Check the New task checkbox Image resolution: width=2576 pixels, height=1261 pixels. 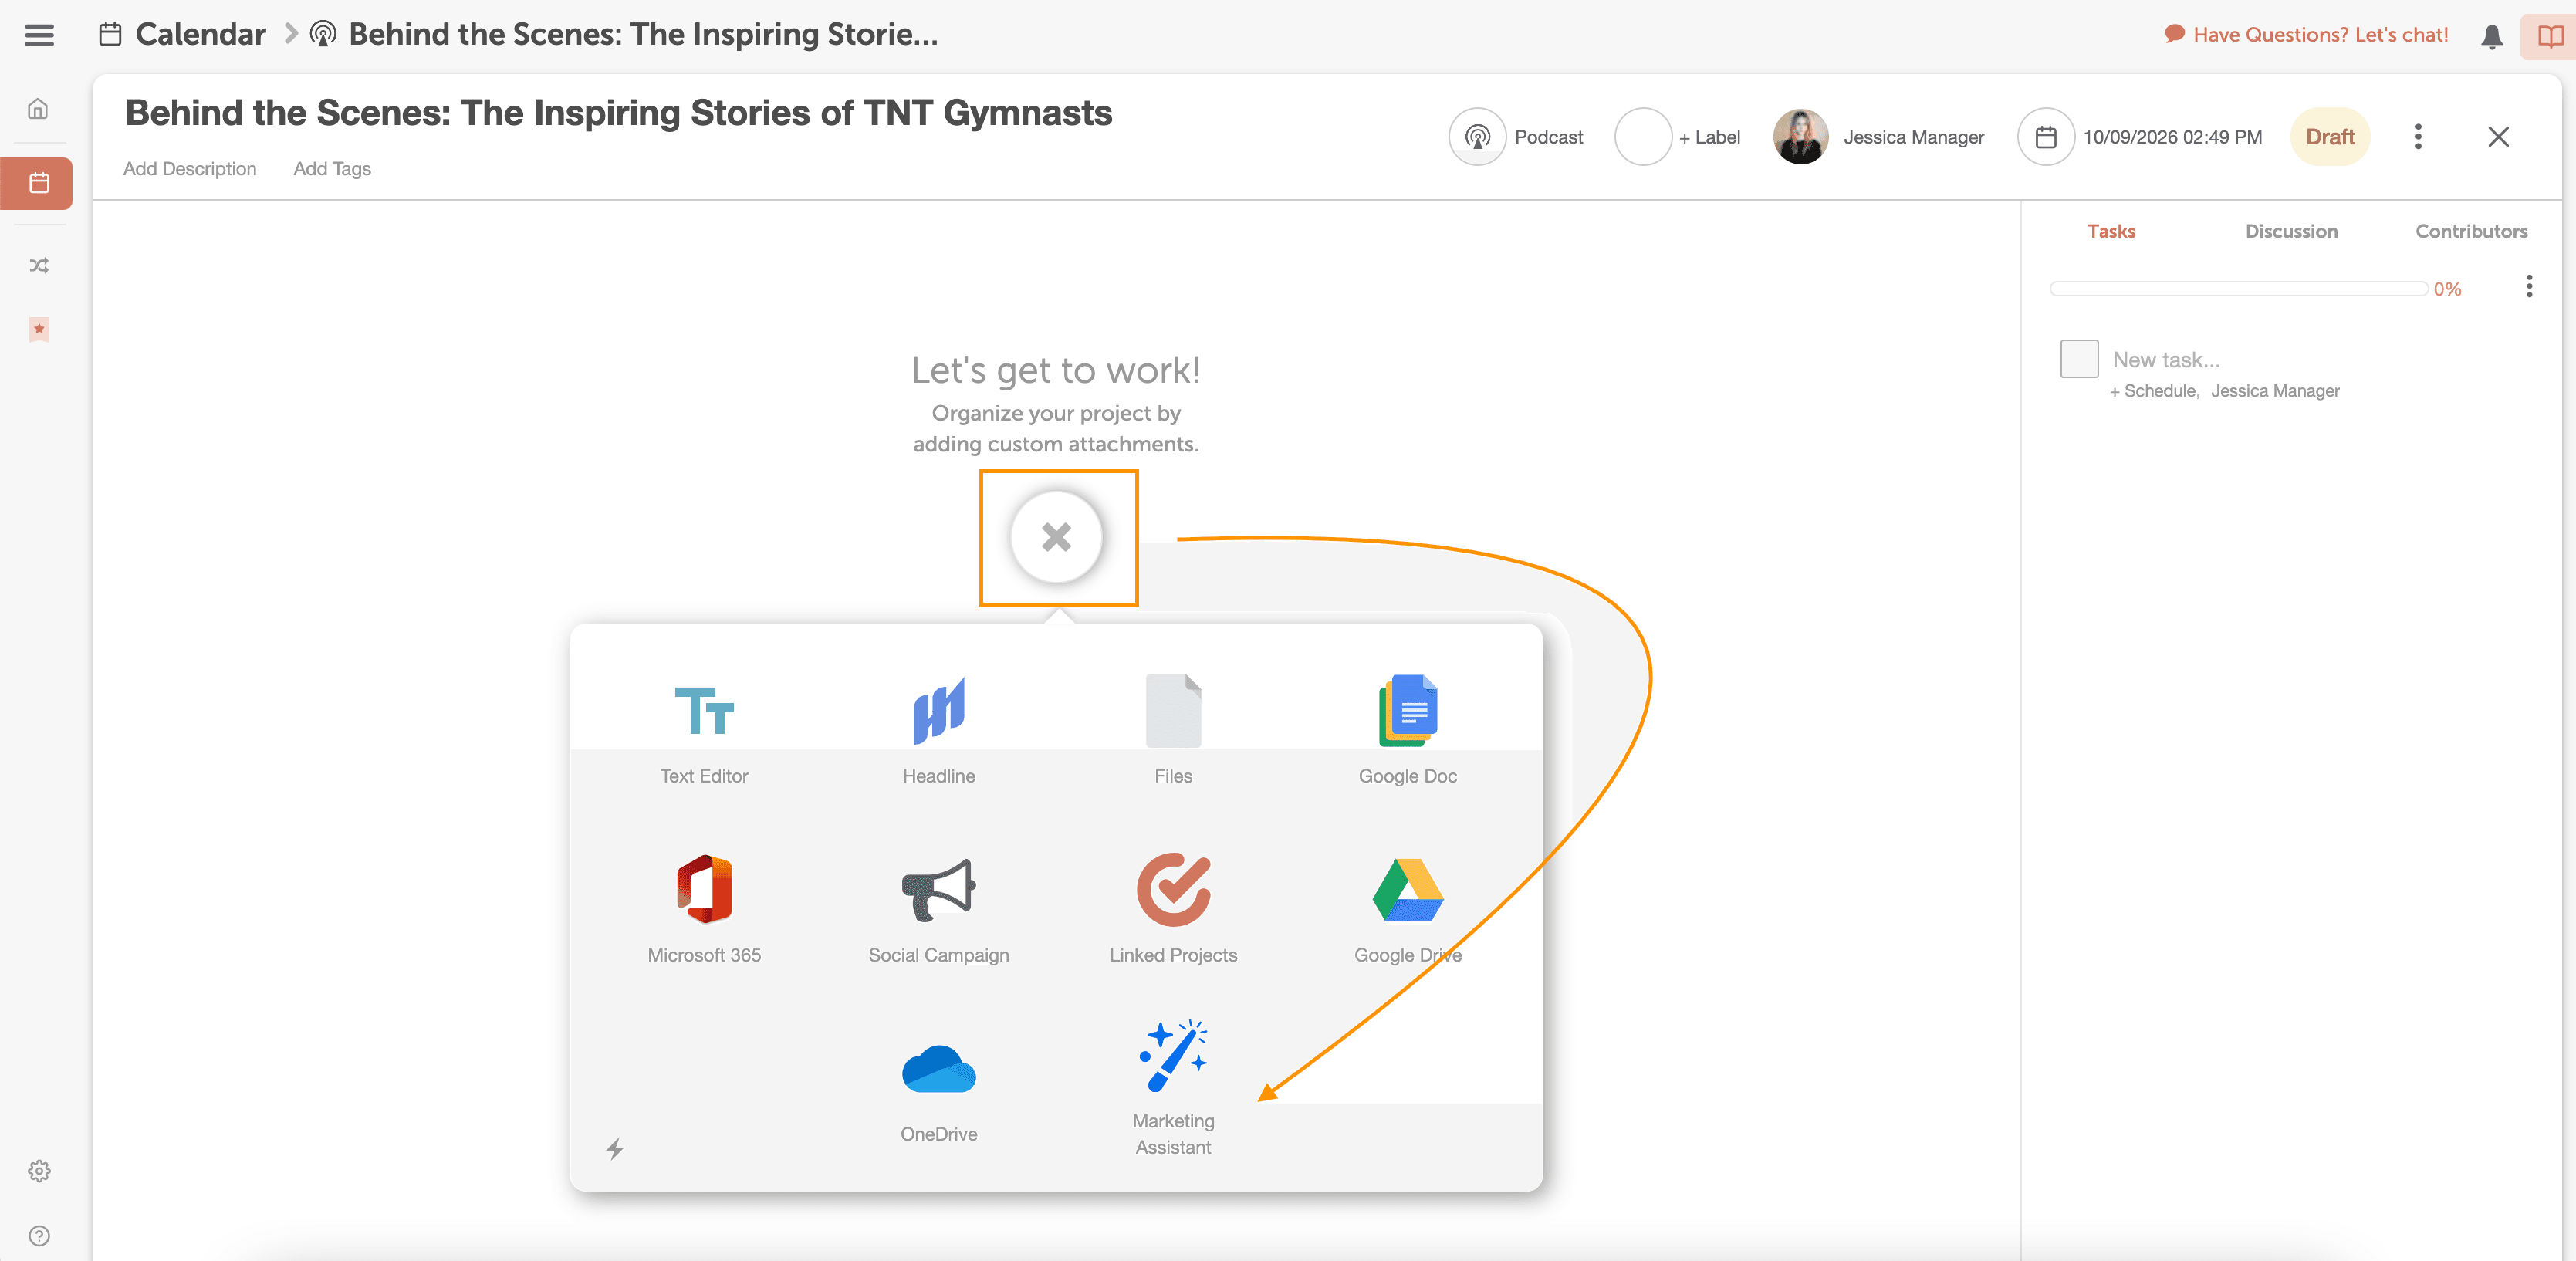(2079, 358)
